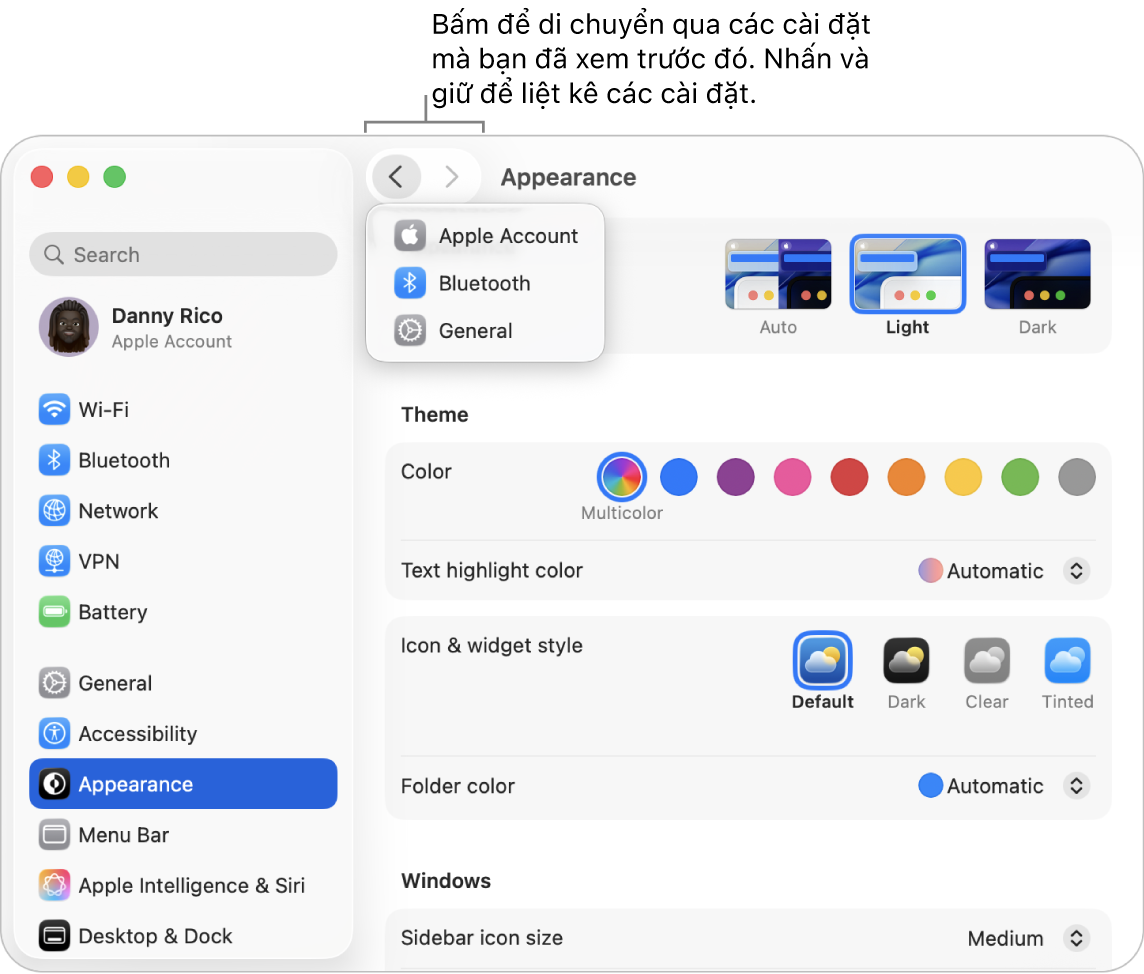The height and width of the screenshot is (974, 1144).
Task: Select Dark appearance mode
Action: pos(1037,275)
